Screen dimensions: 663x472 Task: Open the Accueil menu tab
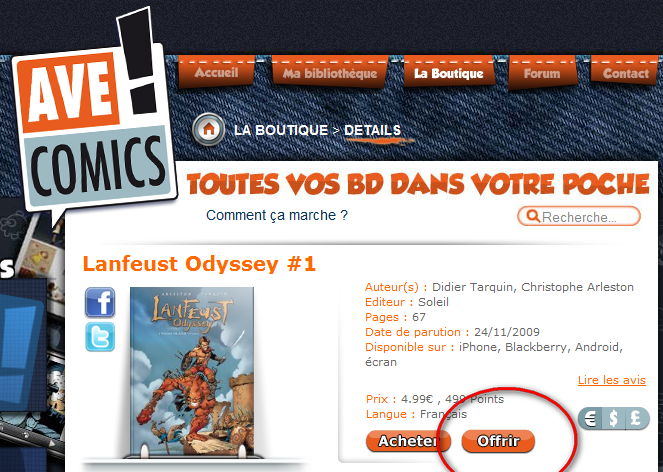[x=216, y=72]
